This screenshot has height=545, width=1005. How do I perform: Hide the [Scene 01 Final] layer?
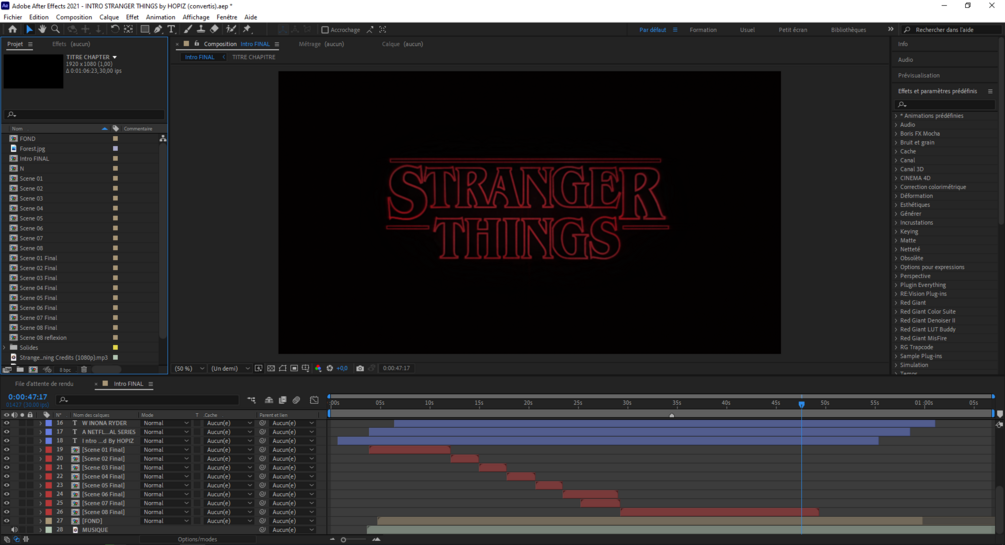pyautogui.click(x=7, y=450)
